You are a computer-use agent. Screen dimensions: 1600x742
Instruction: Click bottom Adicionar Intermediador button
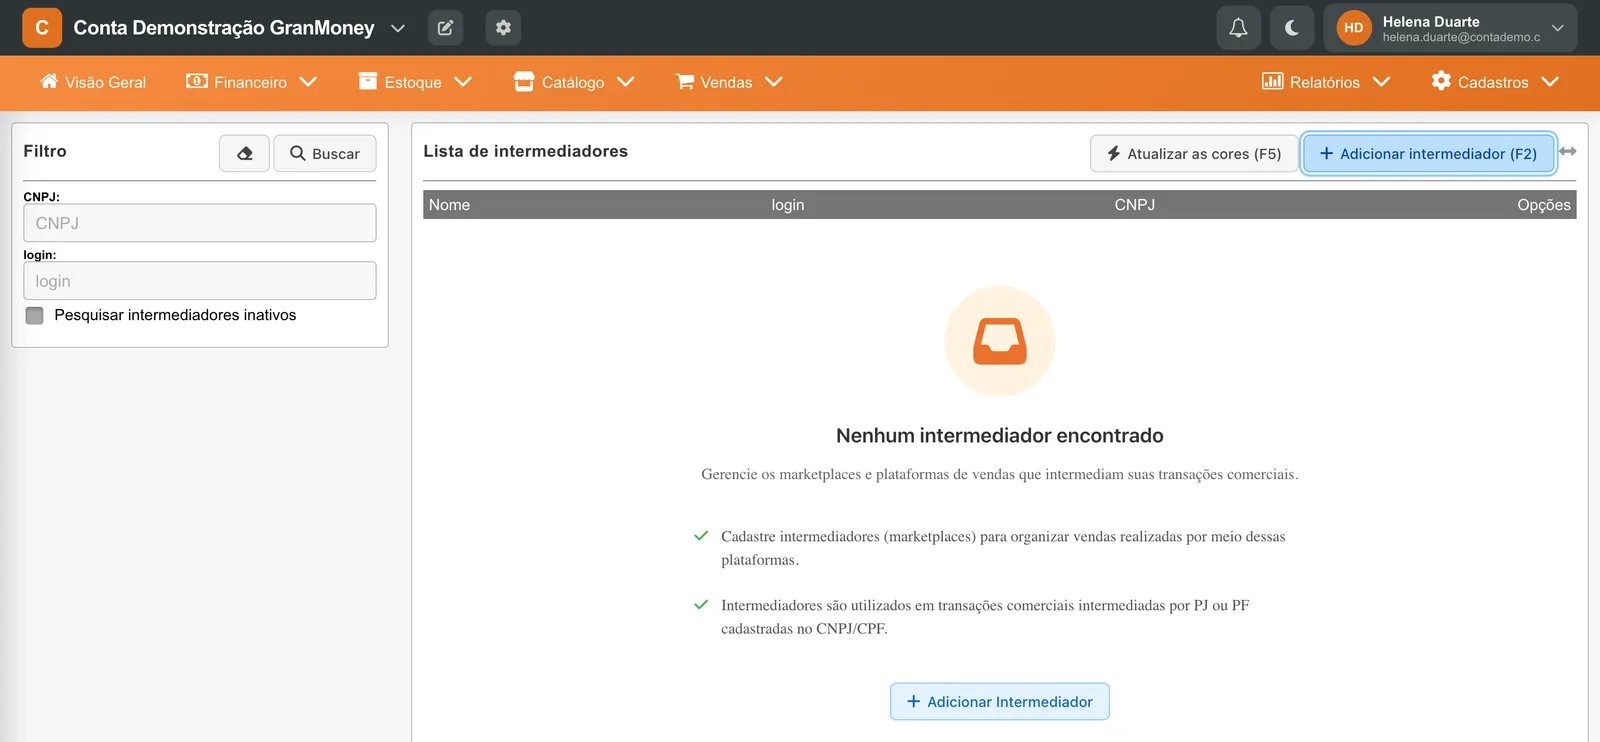pyautogui.click(x=1000, y=702)
